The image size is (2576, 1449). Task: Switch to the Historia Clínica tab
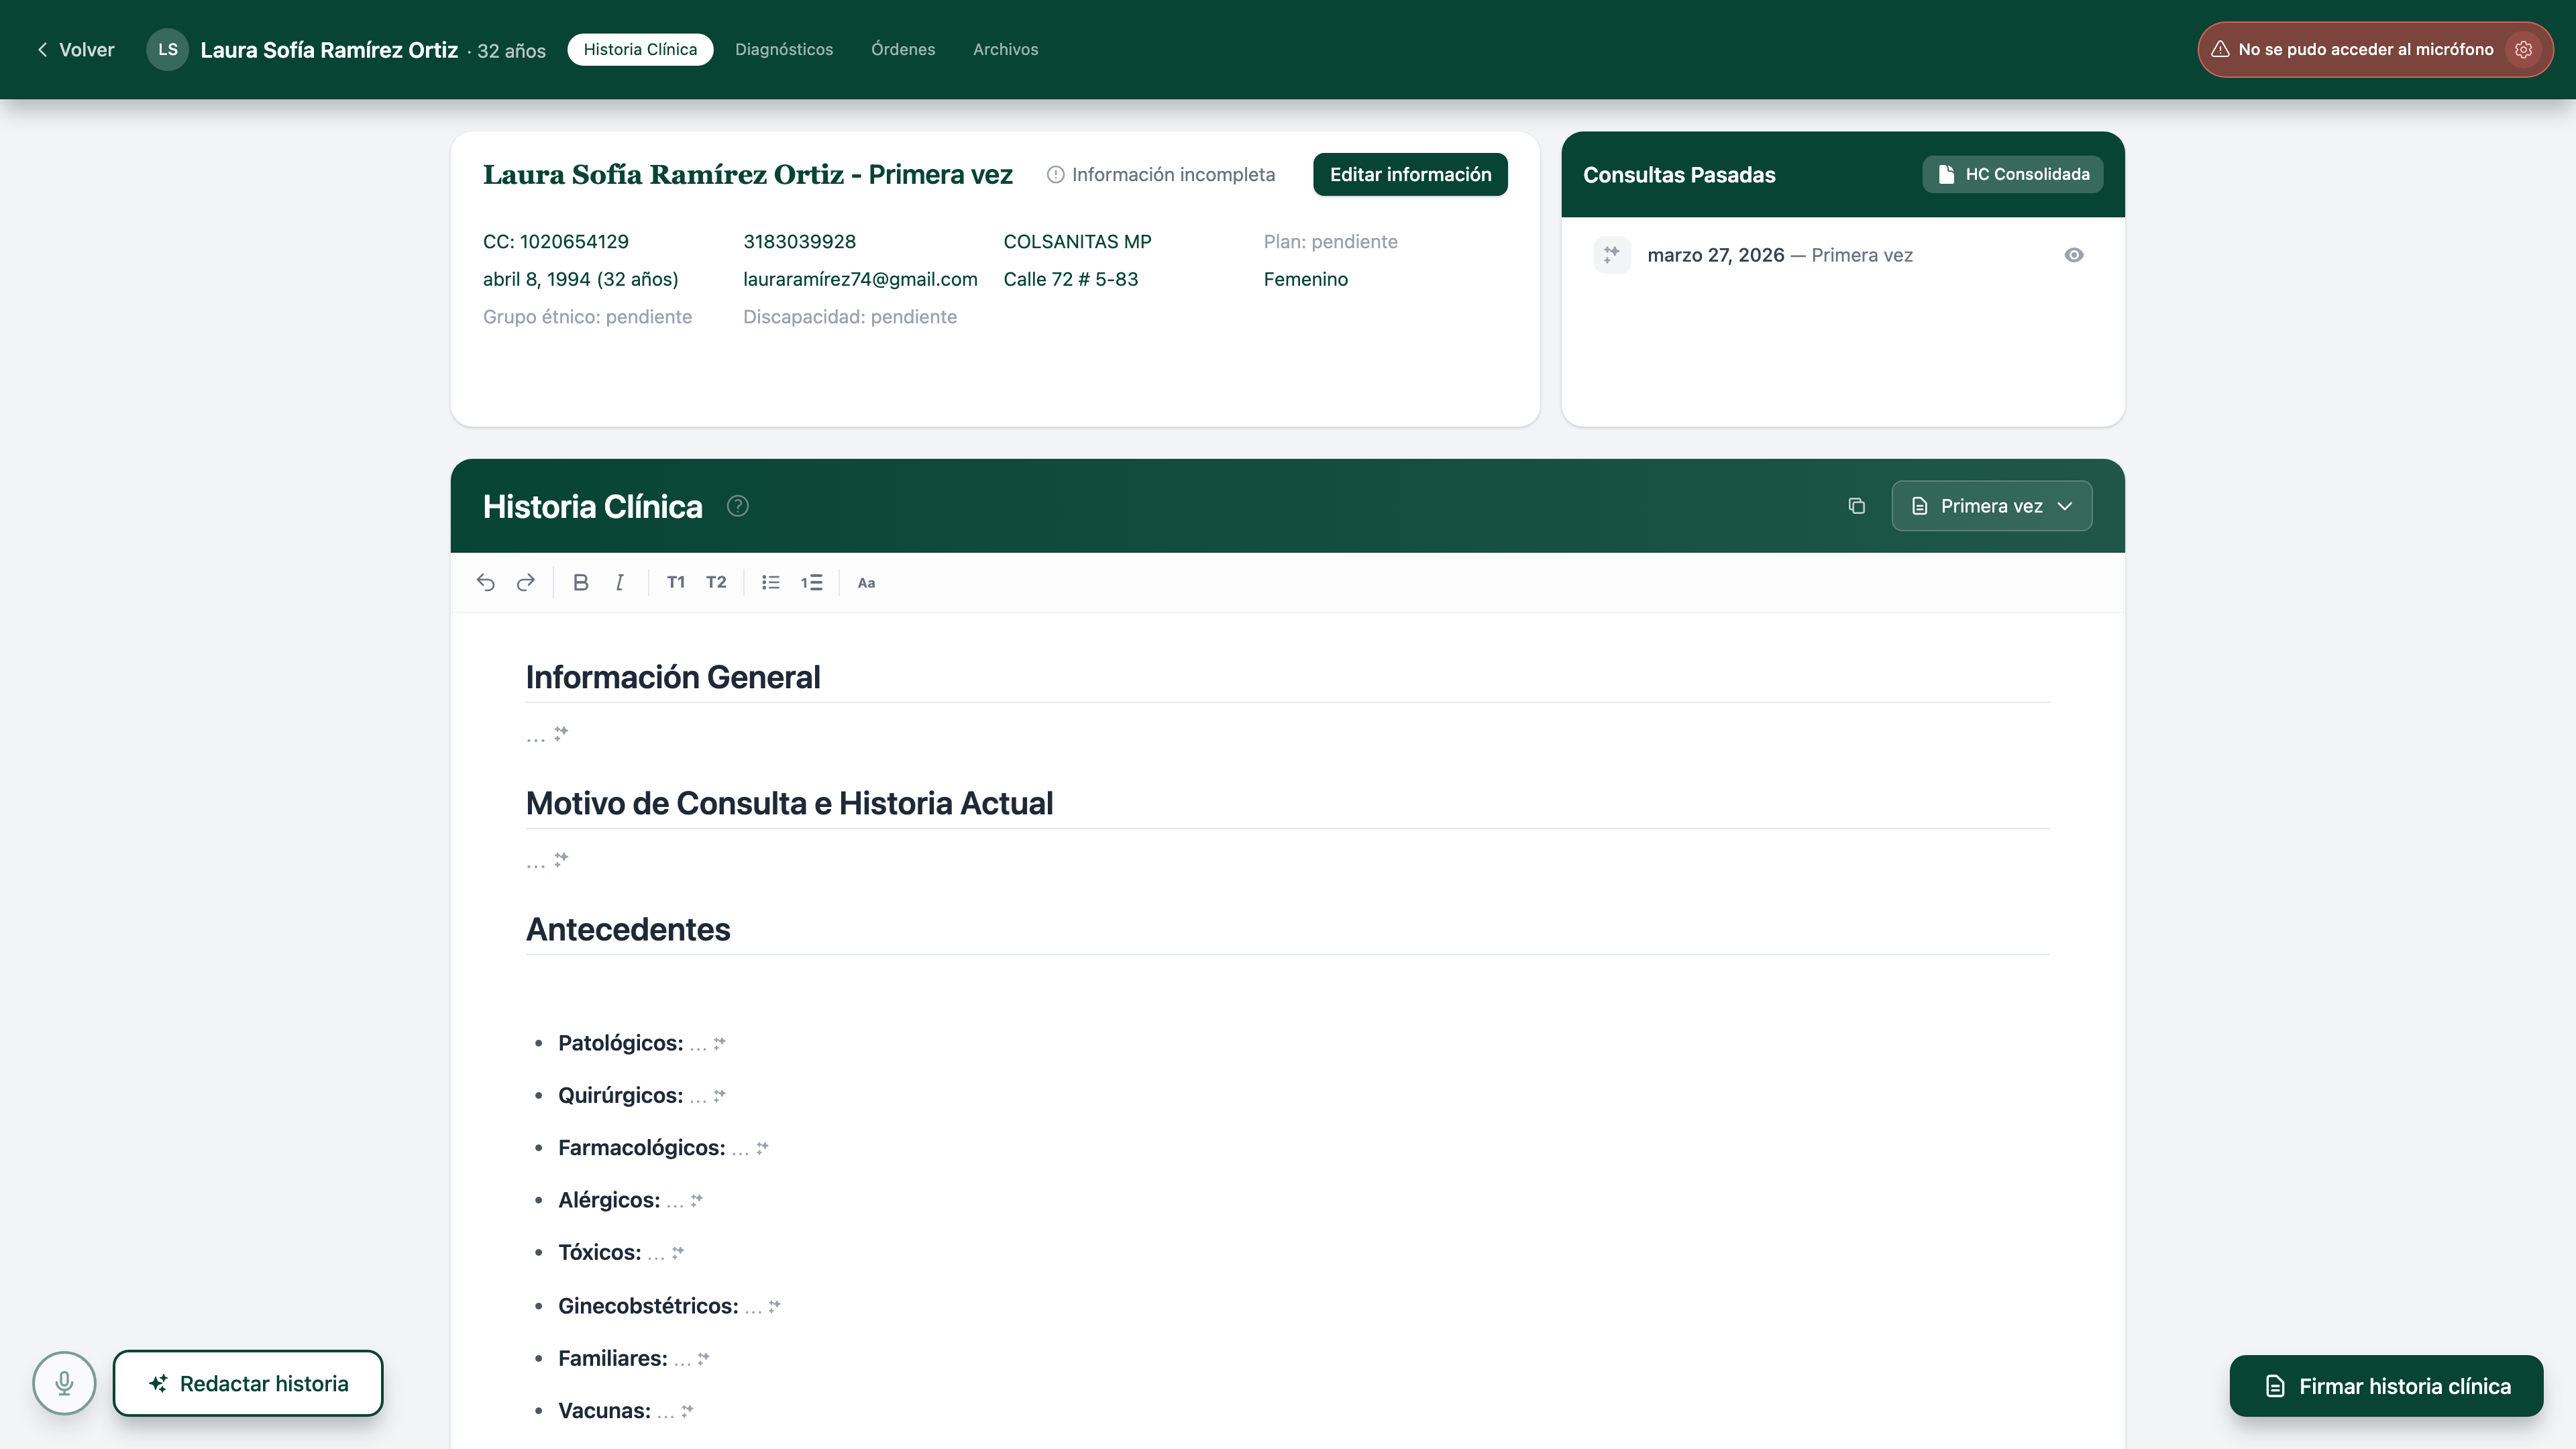pos(640,49)
